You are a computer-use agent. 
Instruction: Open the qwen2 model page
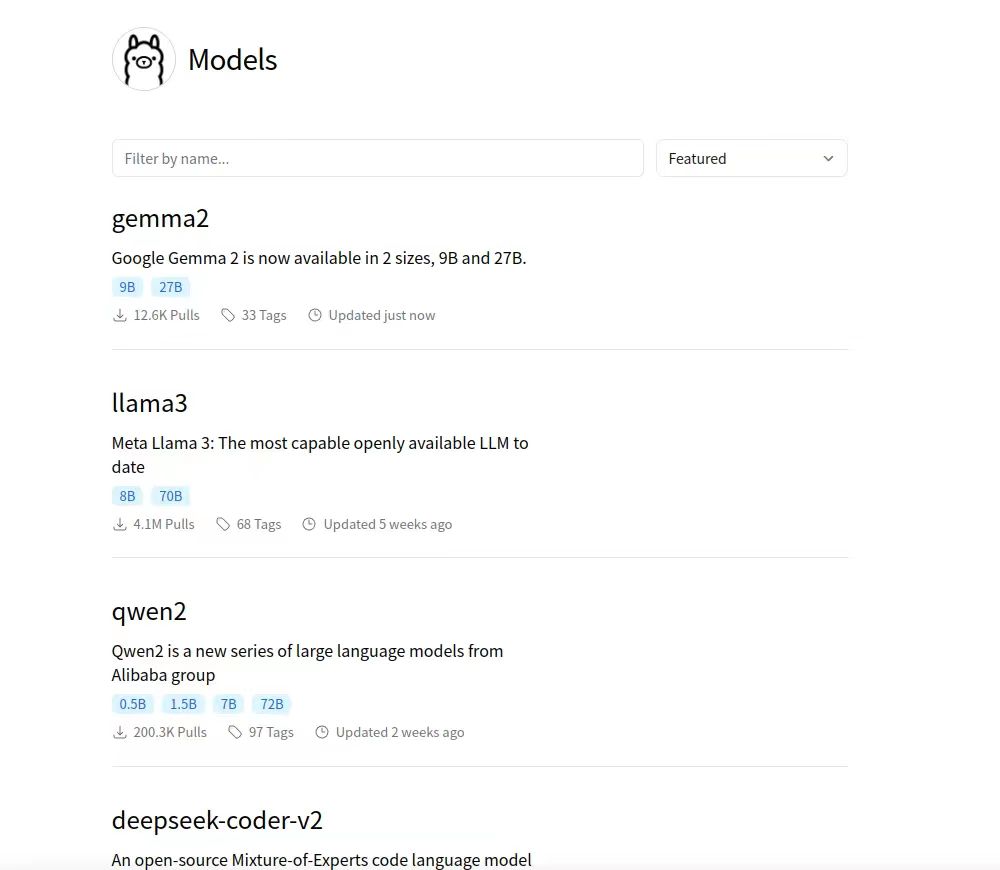(149, 612)
